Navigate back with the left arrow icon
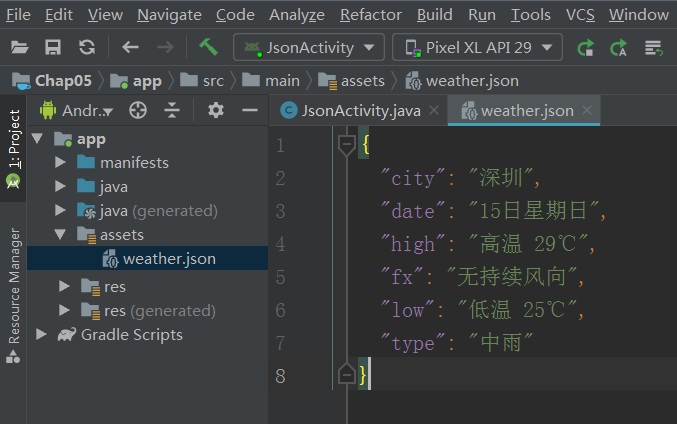677x424 pixels. coord(130,47)
